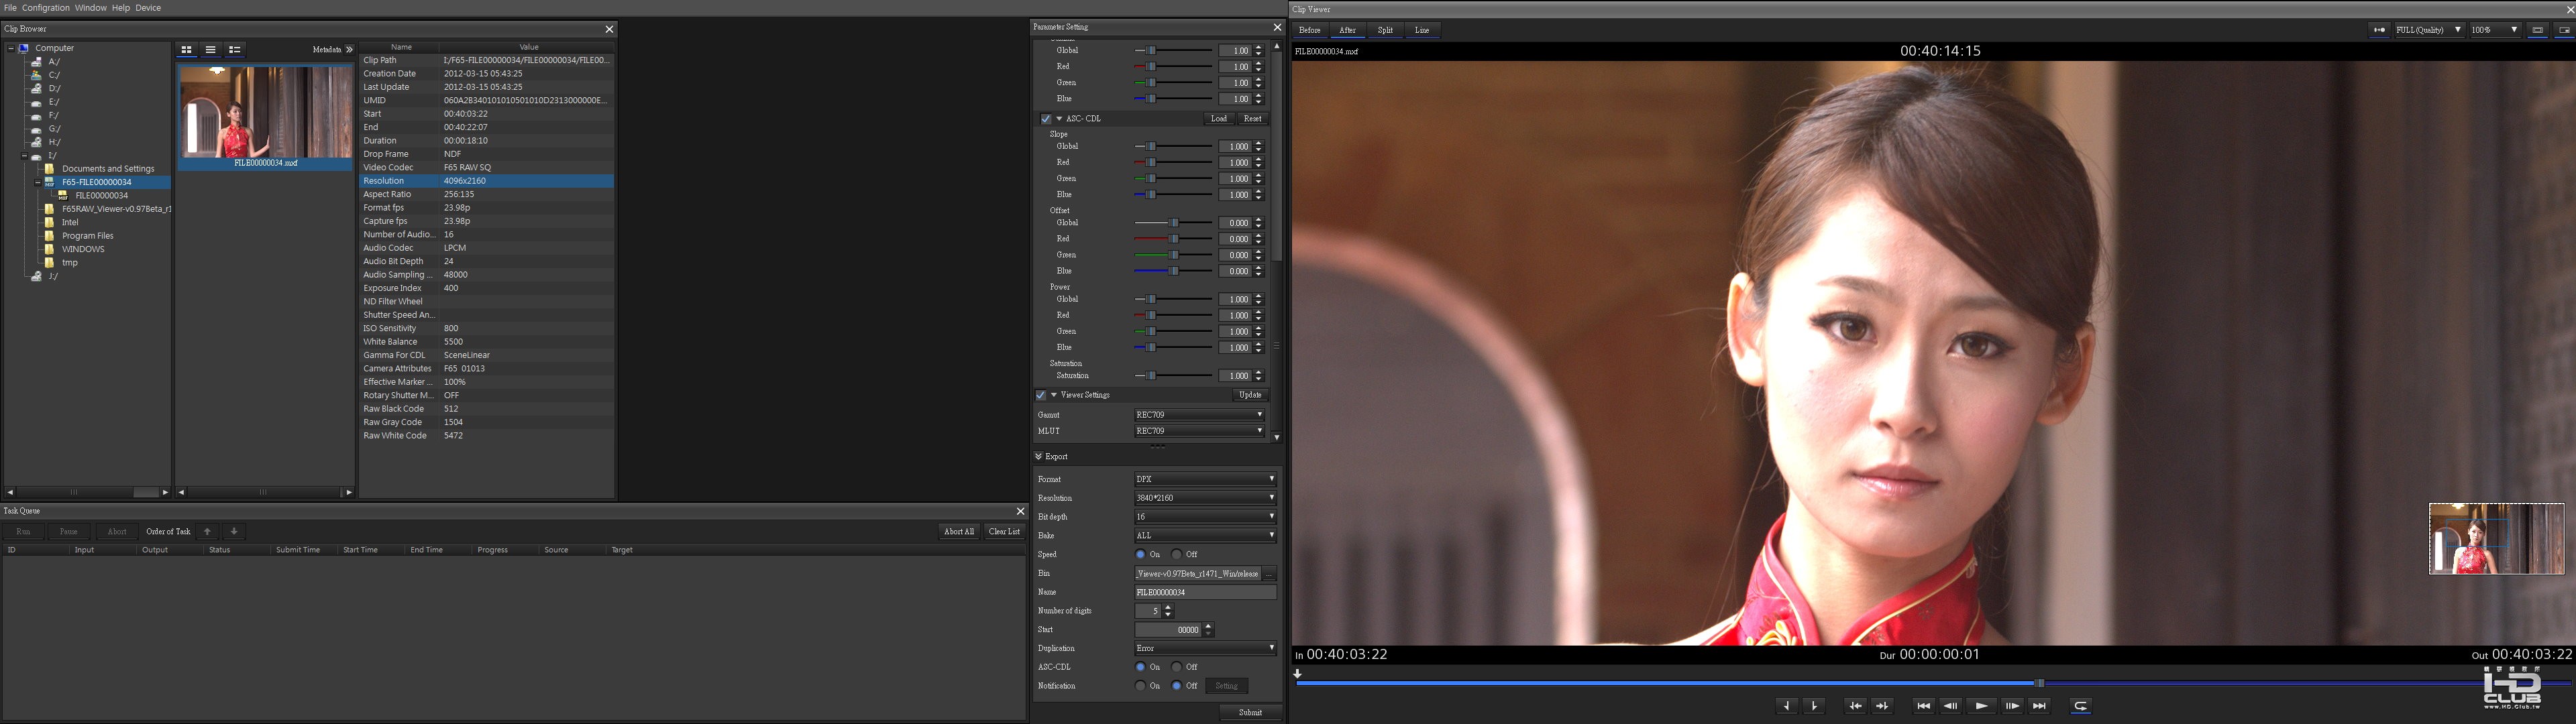Switch clip browser to thumbnail grid view
The width and height of the screenshot is (2576, 724).
[x=186, y=50]
